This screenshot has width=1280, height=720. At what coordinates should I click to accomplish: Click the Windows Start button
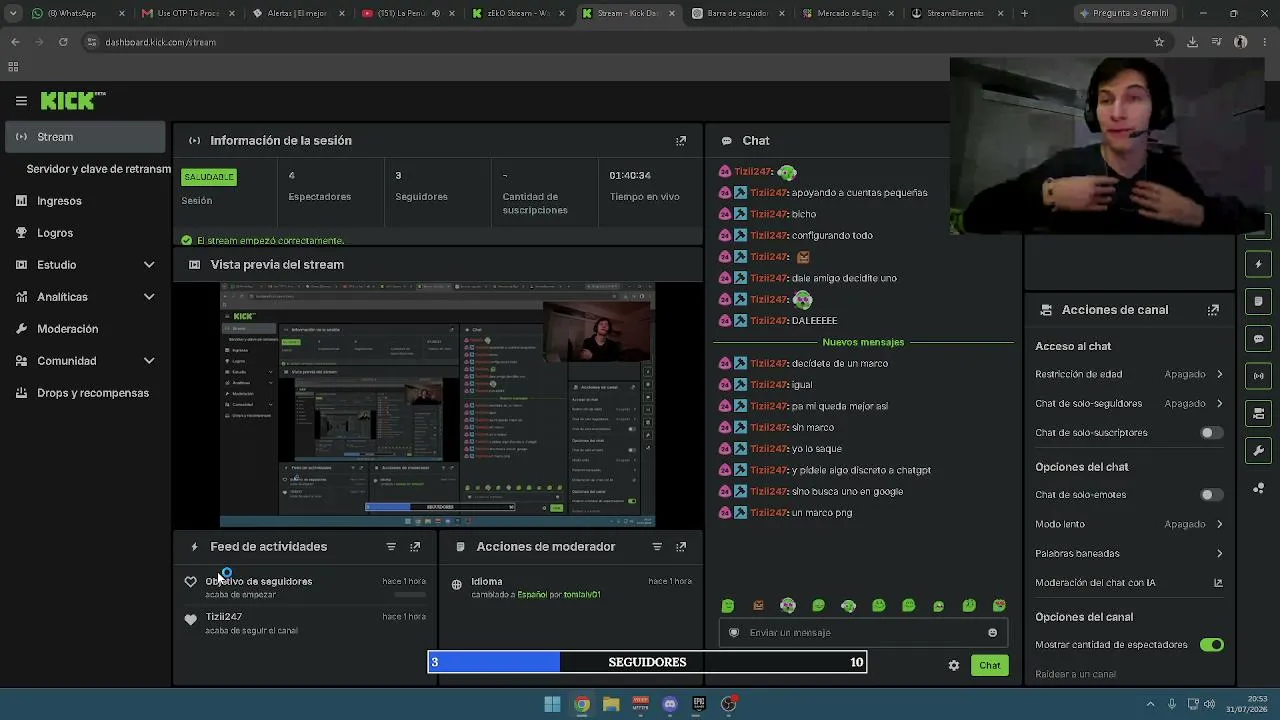pos(552,704)
